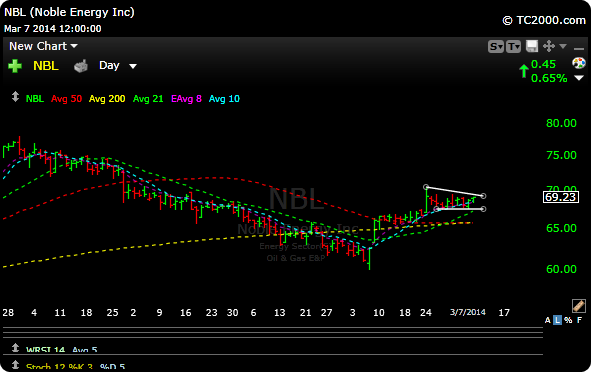
Task: Click the 69.23 current price label
Action: tap(560, 197)
